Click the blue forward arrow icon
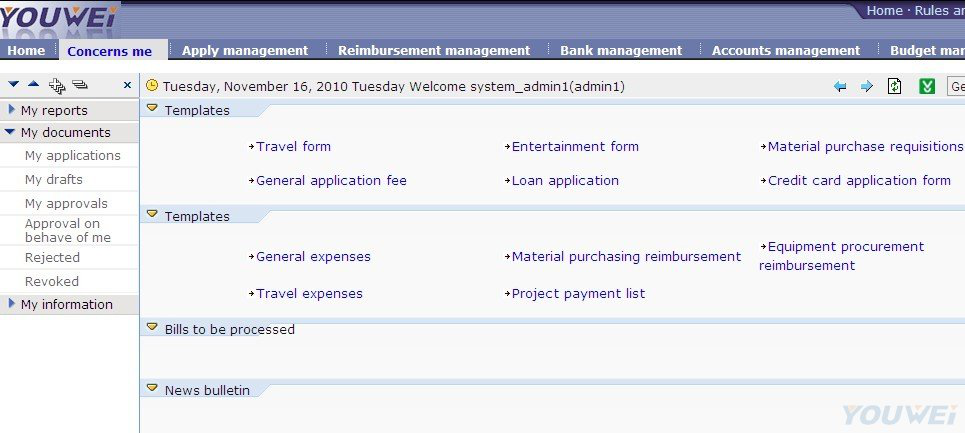The width and height of the screenshot is (965, 433). coord(867,87)
